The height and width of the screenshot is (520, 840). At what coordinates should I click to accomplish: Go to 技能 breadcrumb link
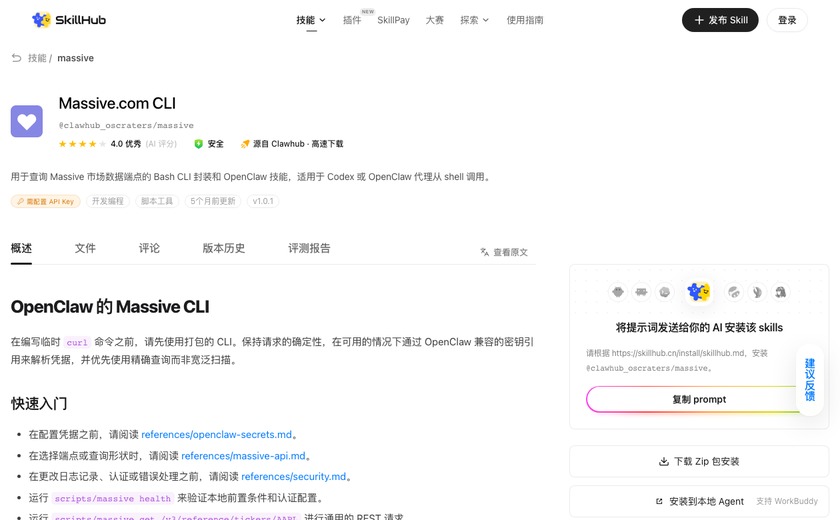(37, 58)
